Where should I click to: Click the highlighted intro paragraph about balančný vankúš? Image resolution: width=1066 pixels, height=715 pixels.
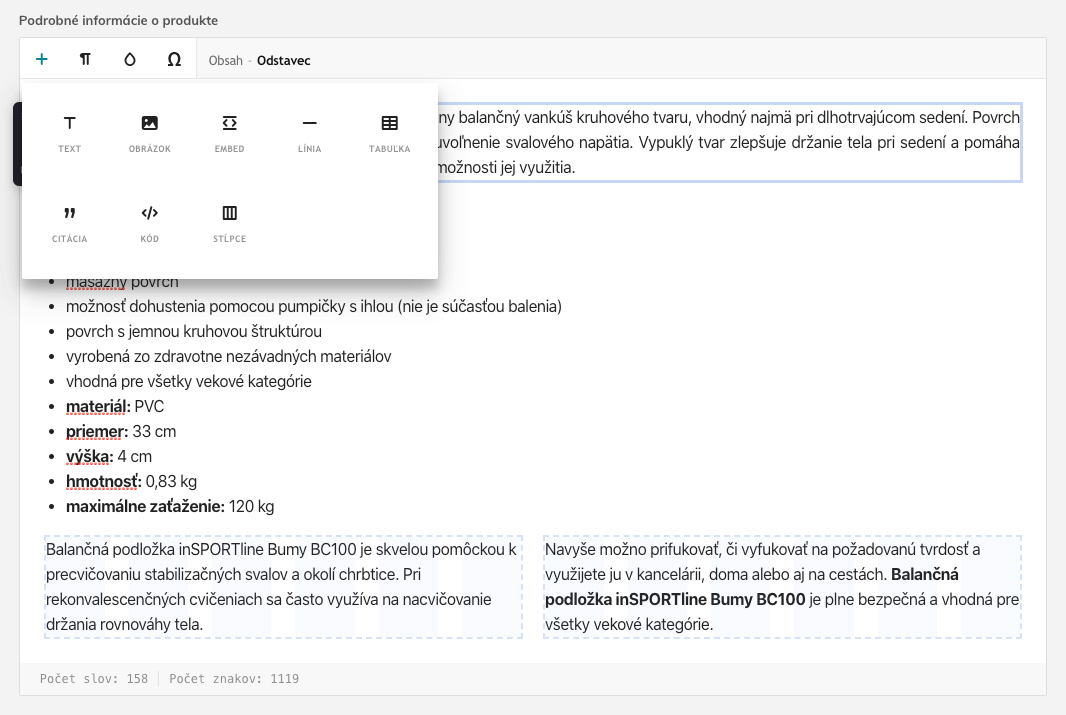pyautogui.click(x=729, y=142)
